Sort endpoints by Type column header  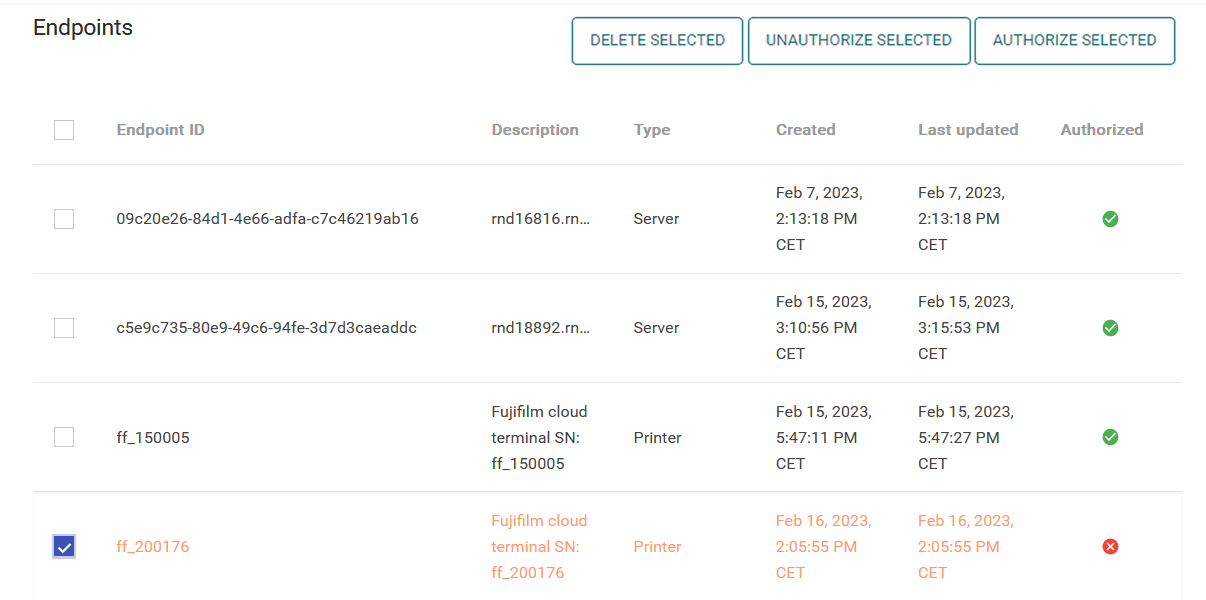652,130
